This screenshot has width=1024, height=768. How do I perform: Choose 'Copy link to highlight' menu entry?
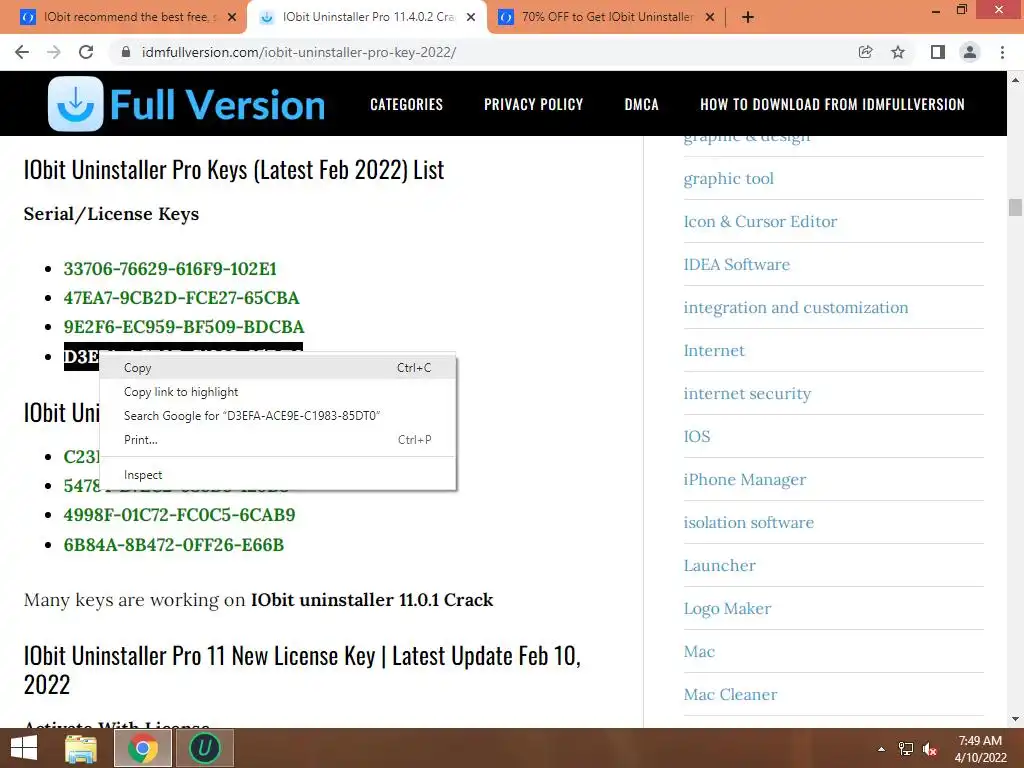(x=278, y=392)
